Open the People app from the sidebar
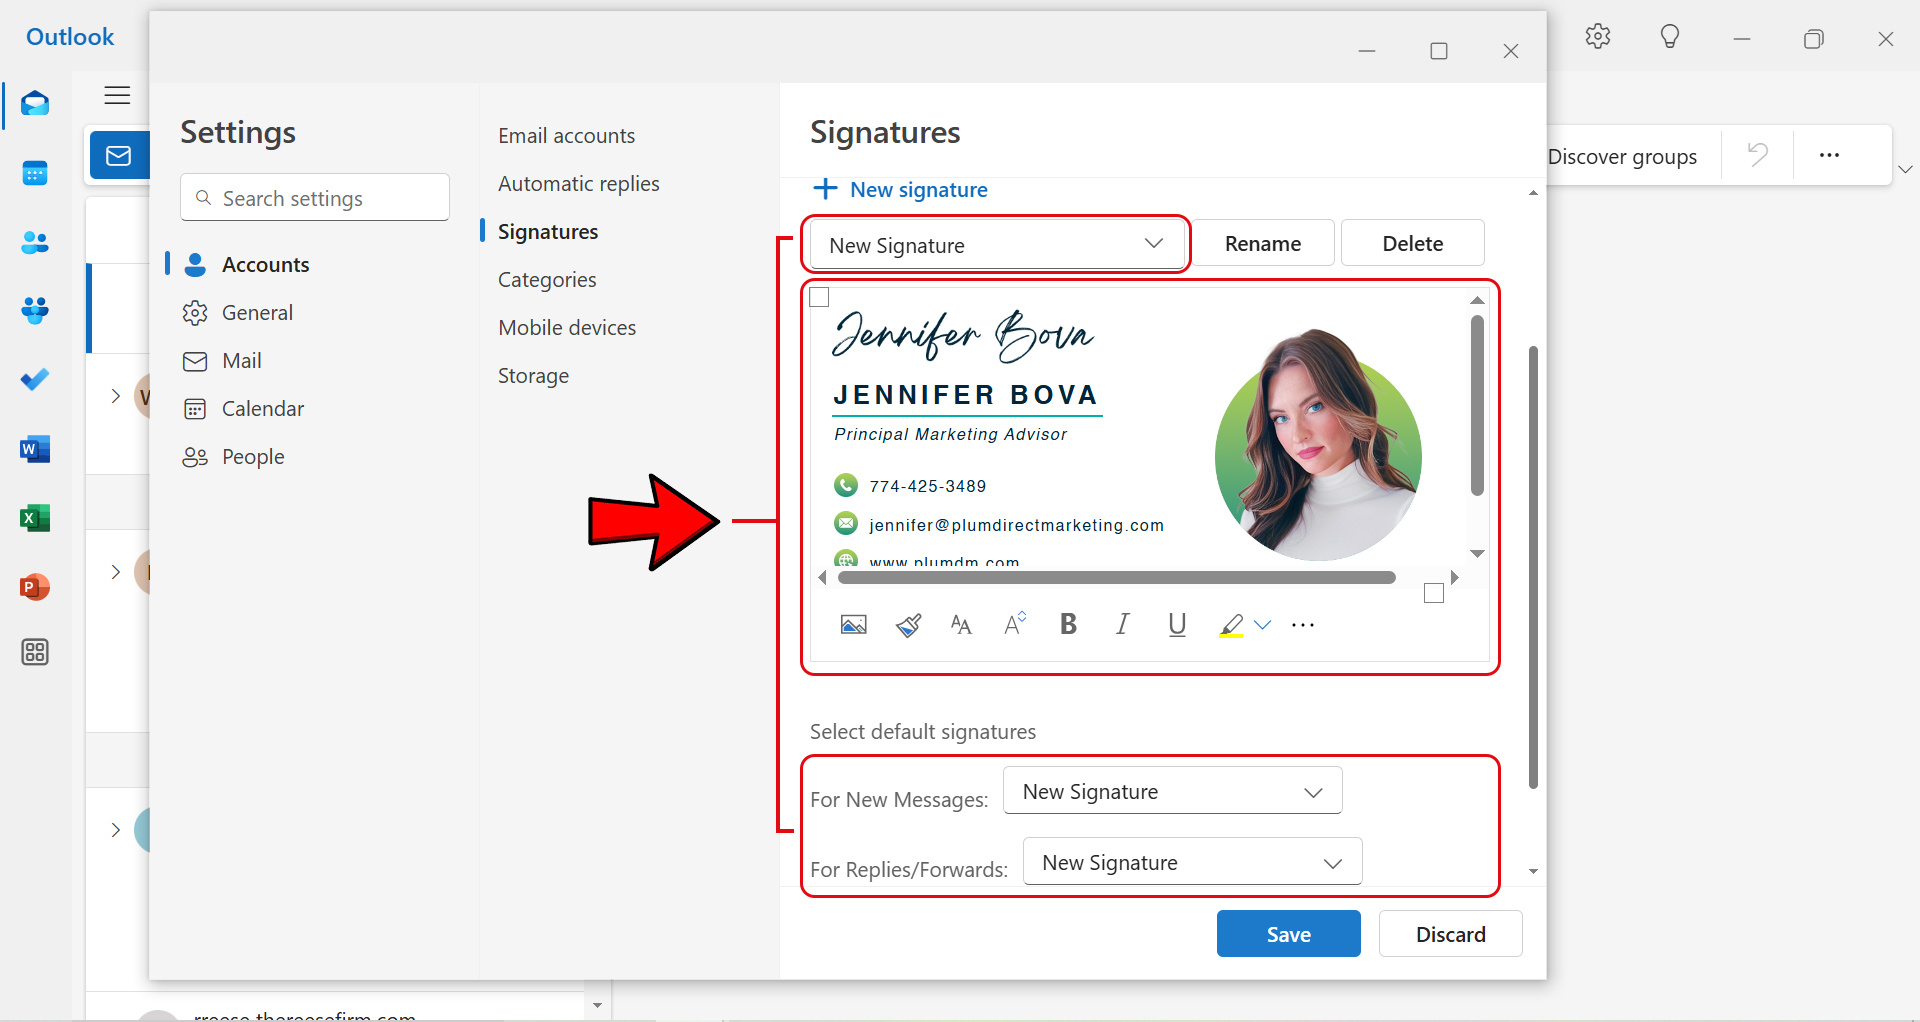 (35, 242)
